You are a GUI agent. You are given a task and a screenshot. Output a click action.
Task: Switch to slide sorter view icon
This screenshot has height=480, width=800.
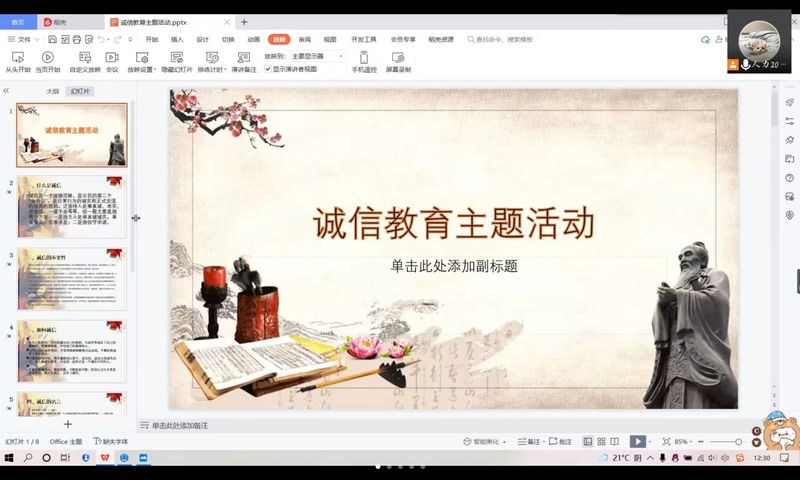coord(601,441)
